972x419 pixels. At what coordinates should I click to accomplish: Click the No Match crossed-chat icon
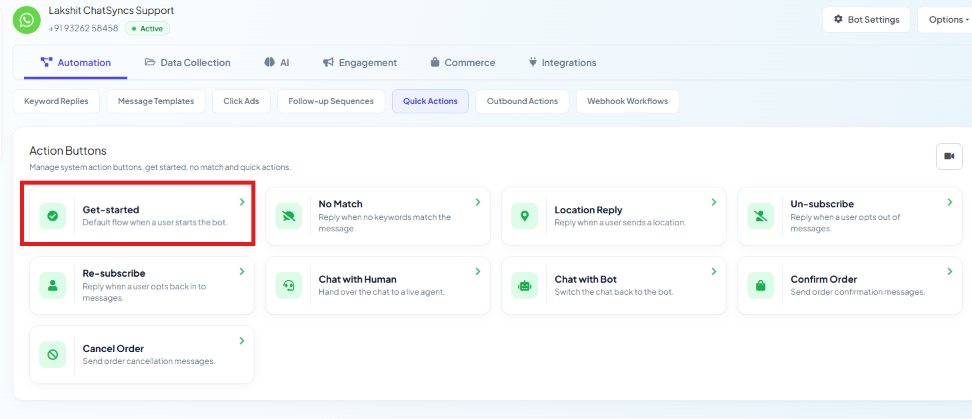pyautogui.click(x=288, y=216)
